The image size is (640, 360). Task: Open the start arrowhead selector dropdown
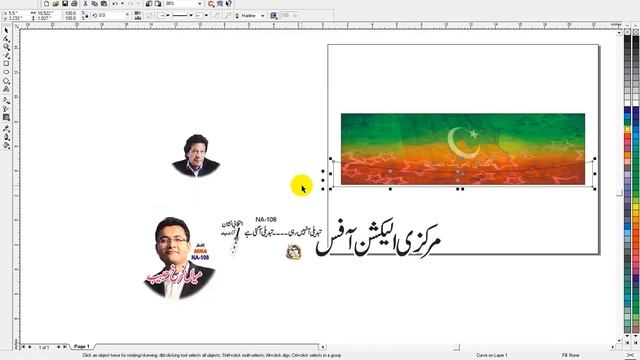point(168,16)
